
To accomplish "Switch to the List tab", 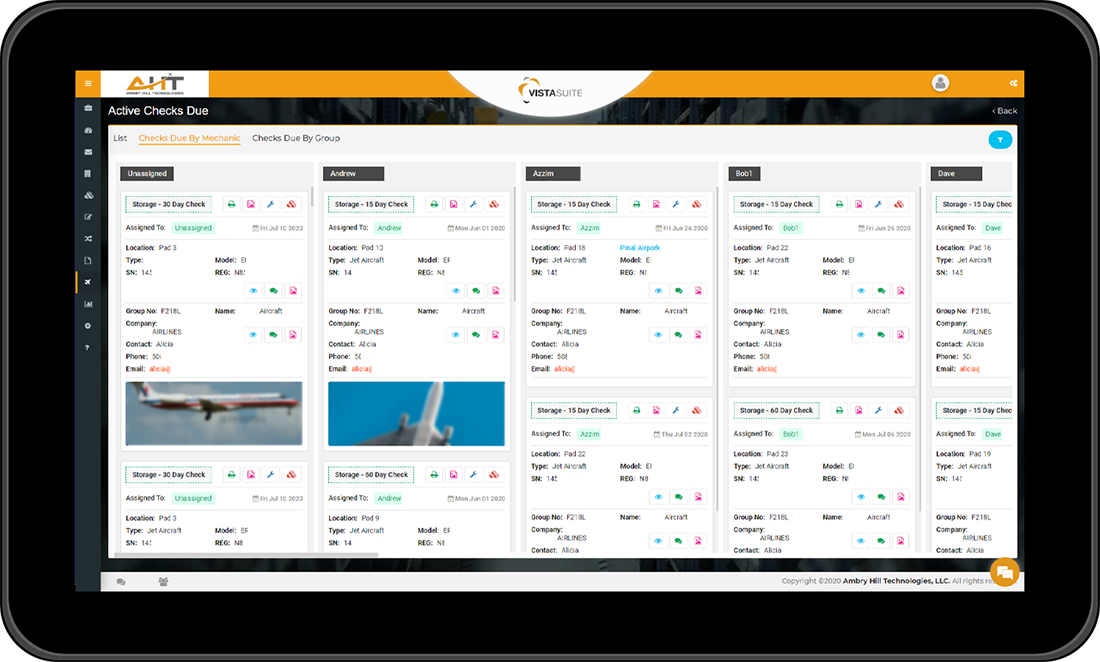I will coord(120,138).
